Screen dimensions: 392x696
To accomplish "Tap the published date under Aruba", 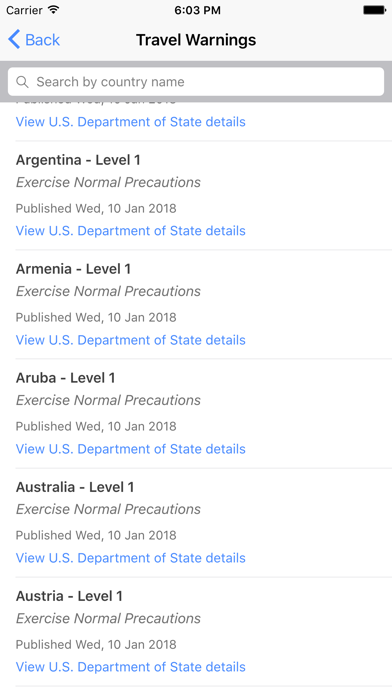I will 96,426.
